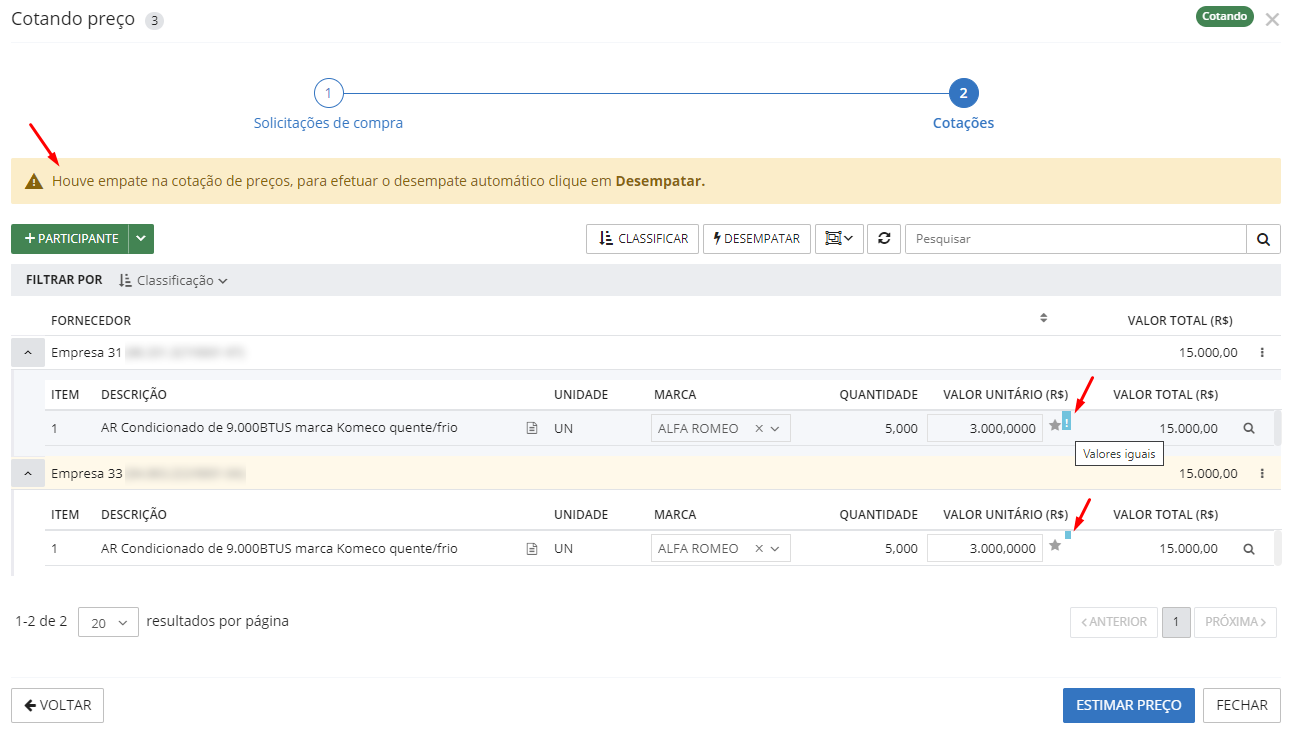1295x732 pixels.
Task: Open the more options menu for Empresa 31
Action: (1262, 353)
